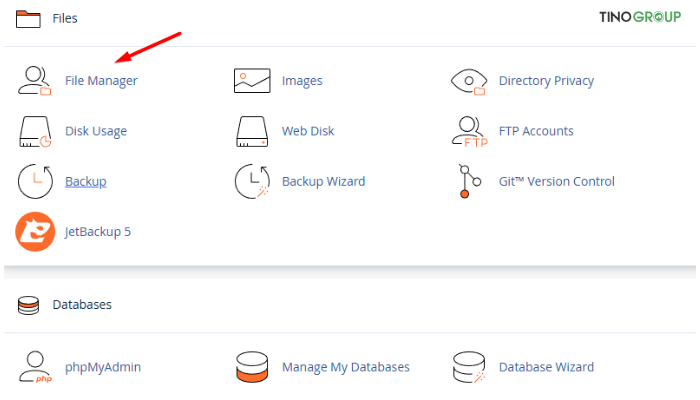Open the Manage My Databases link
Screen dimensions: 700x400
(346, 367)
